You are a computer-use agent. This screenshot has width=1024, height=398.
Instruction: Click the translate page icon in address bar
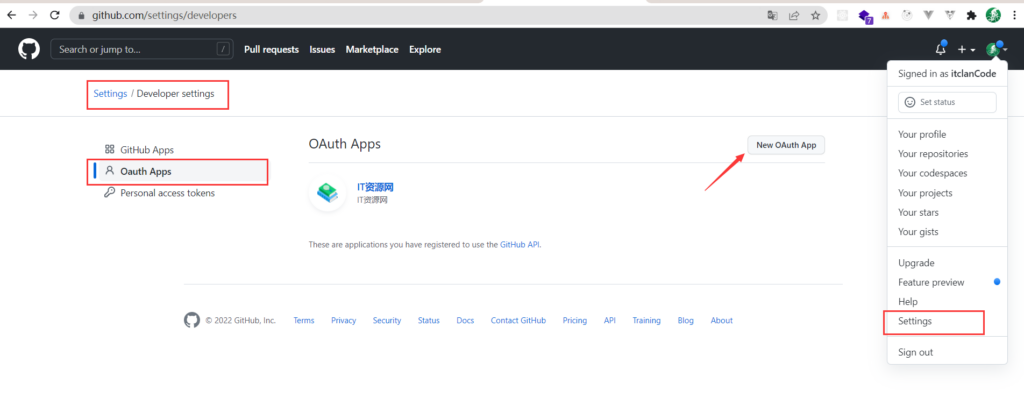tap(773, 15)
